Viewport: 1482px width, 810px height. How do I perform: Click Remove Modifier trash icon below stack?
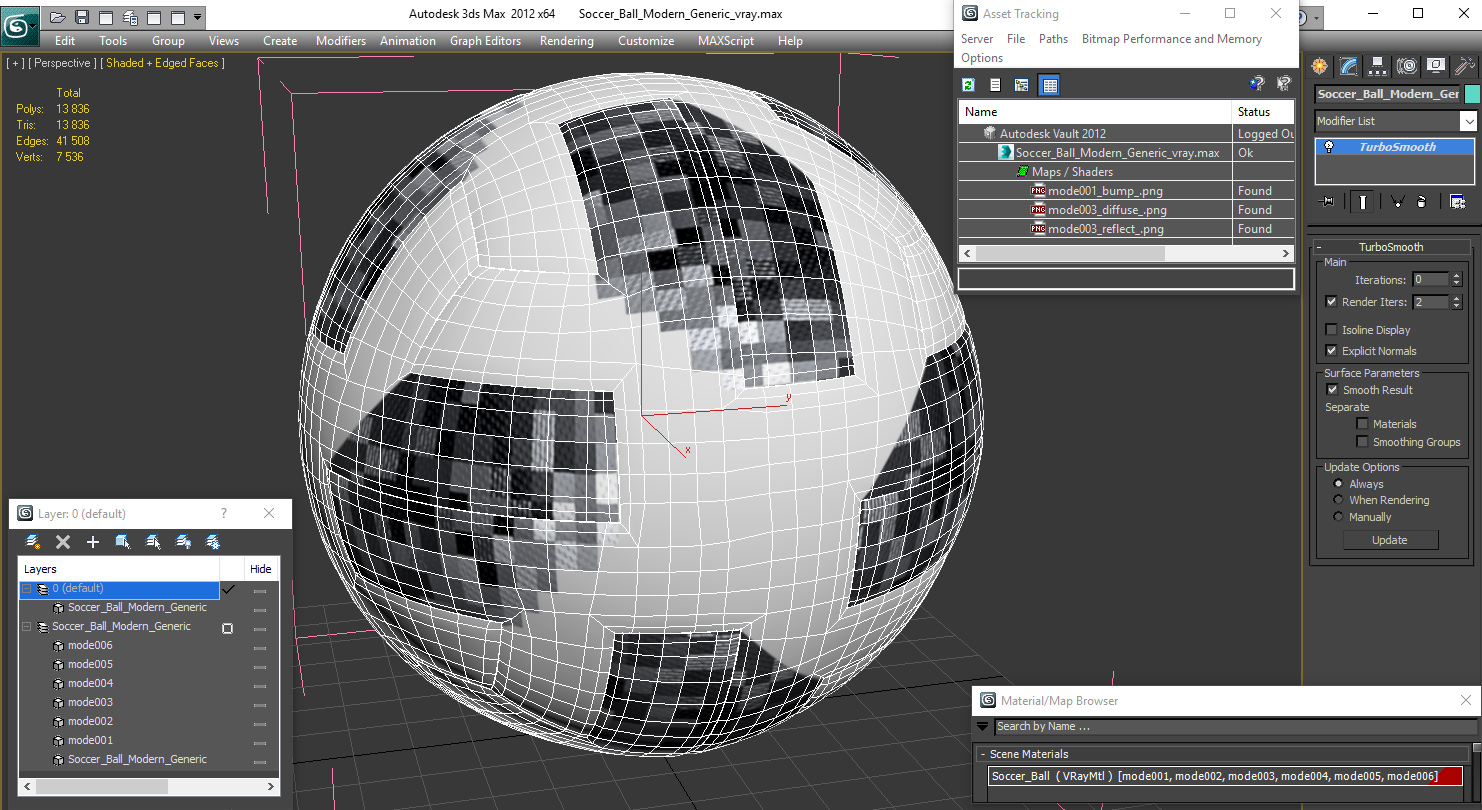(1421, 201)
